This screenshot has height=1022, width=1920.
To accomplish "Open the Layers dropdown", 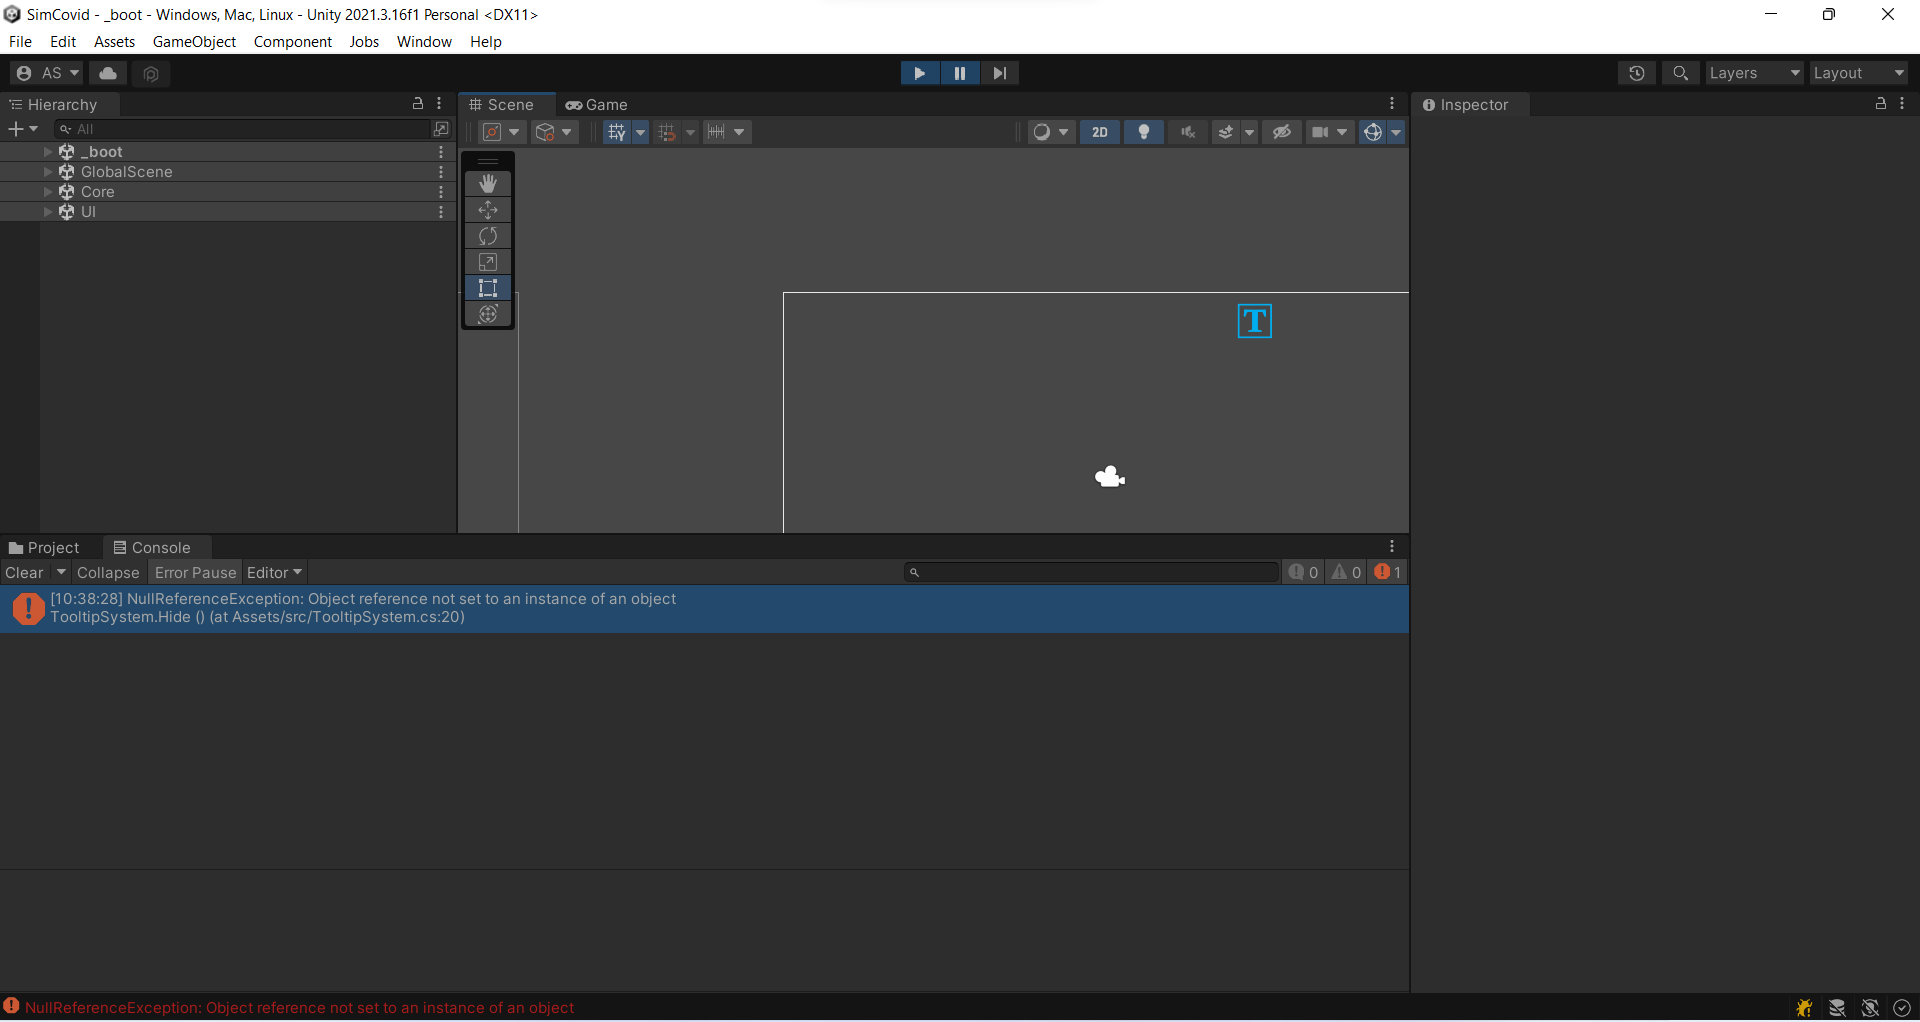I will click(x=1752, y=72).
